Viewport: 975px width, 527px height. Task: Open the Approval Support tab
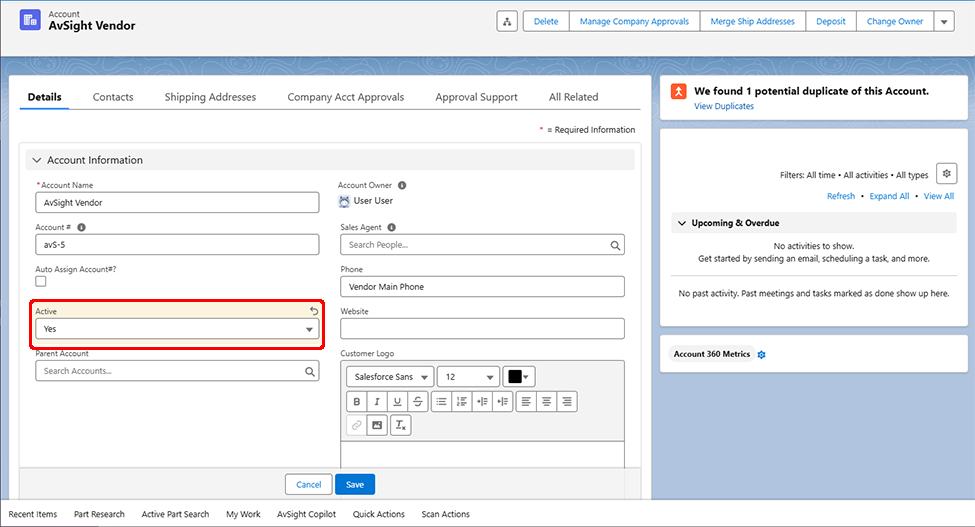click(x=476, y=97)
